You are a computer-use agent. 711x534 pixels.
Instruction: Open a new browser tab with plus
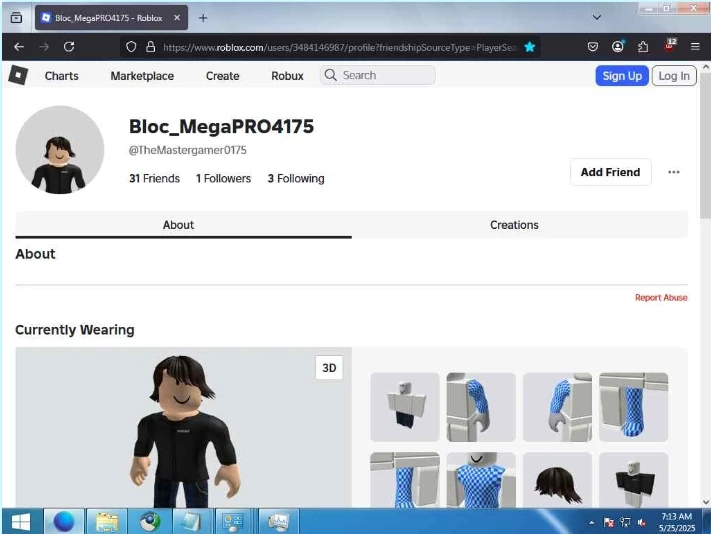203,18
